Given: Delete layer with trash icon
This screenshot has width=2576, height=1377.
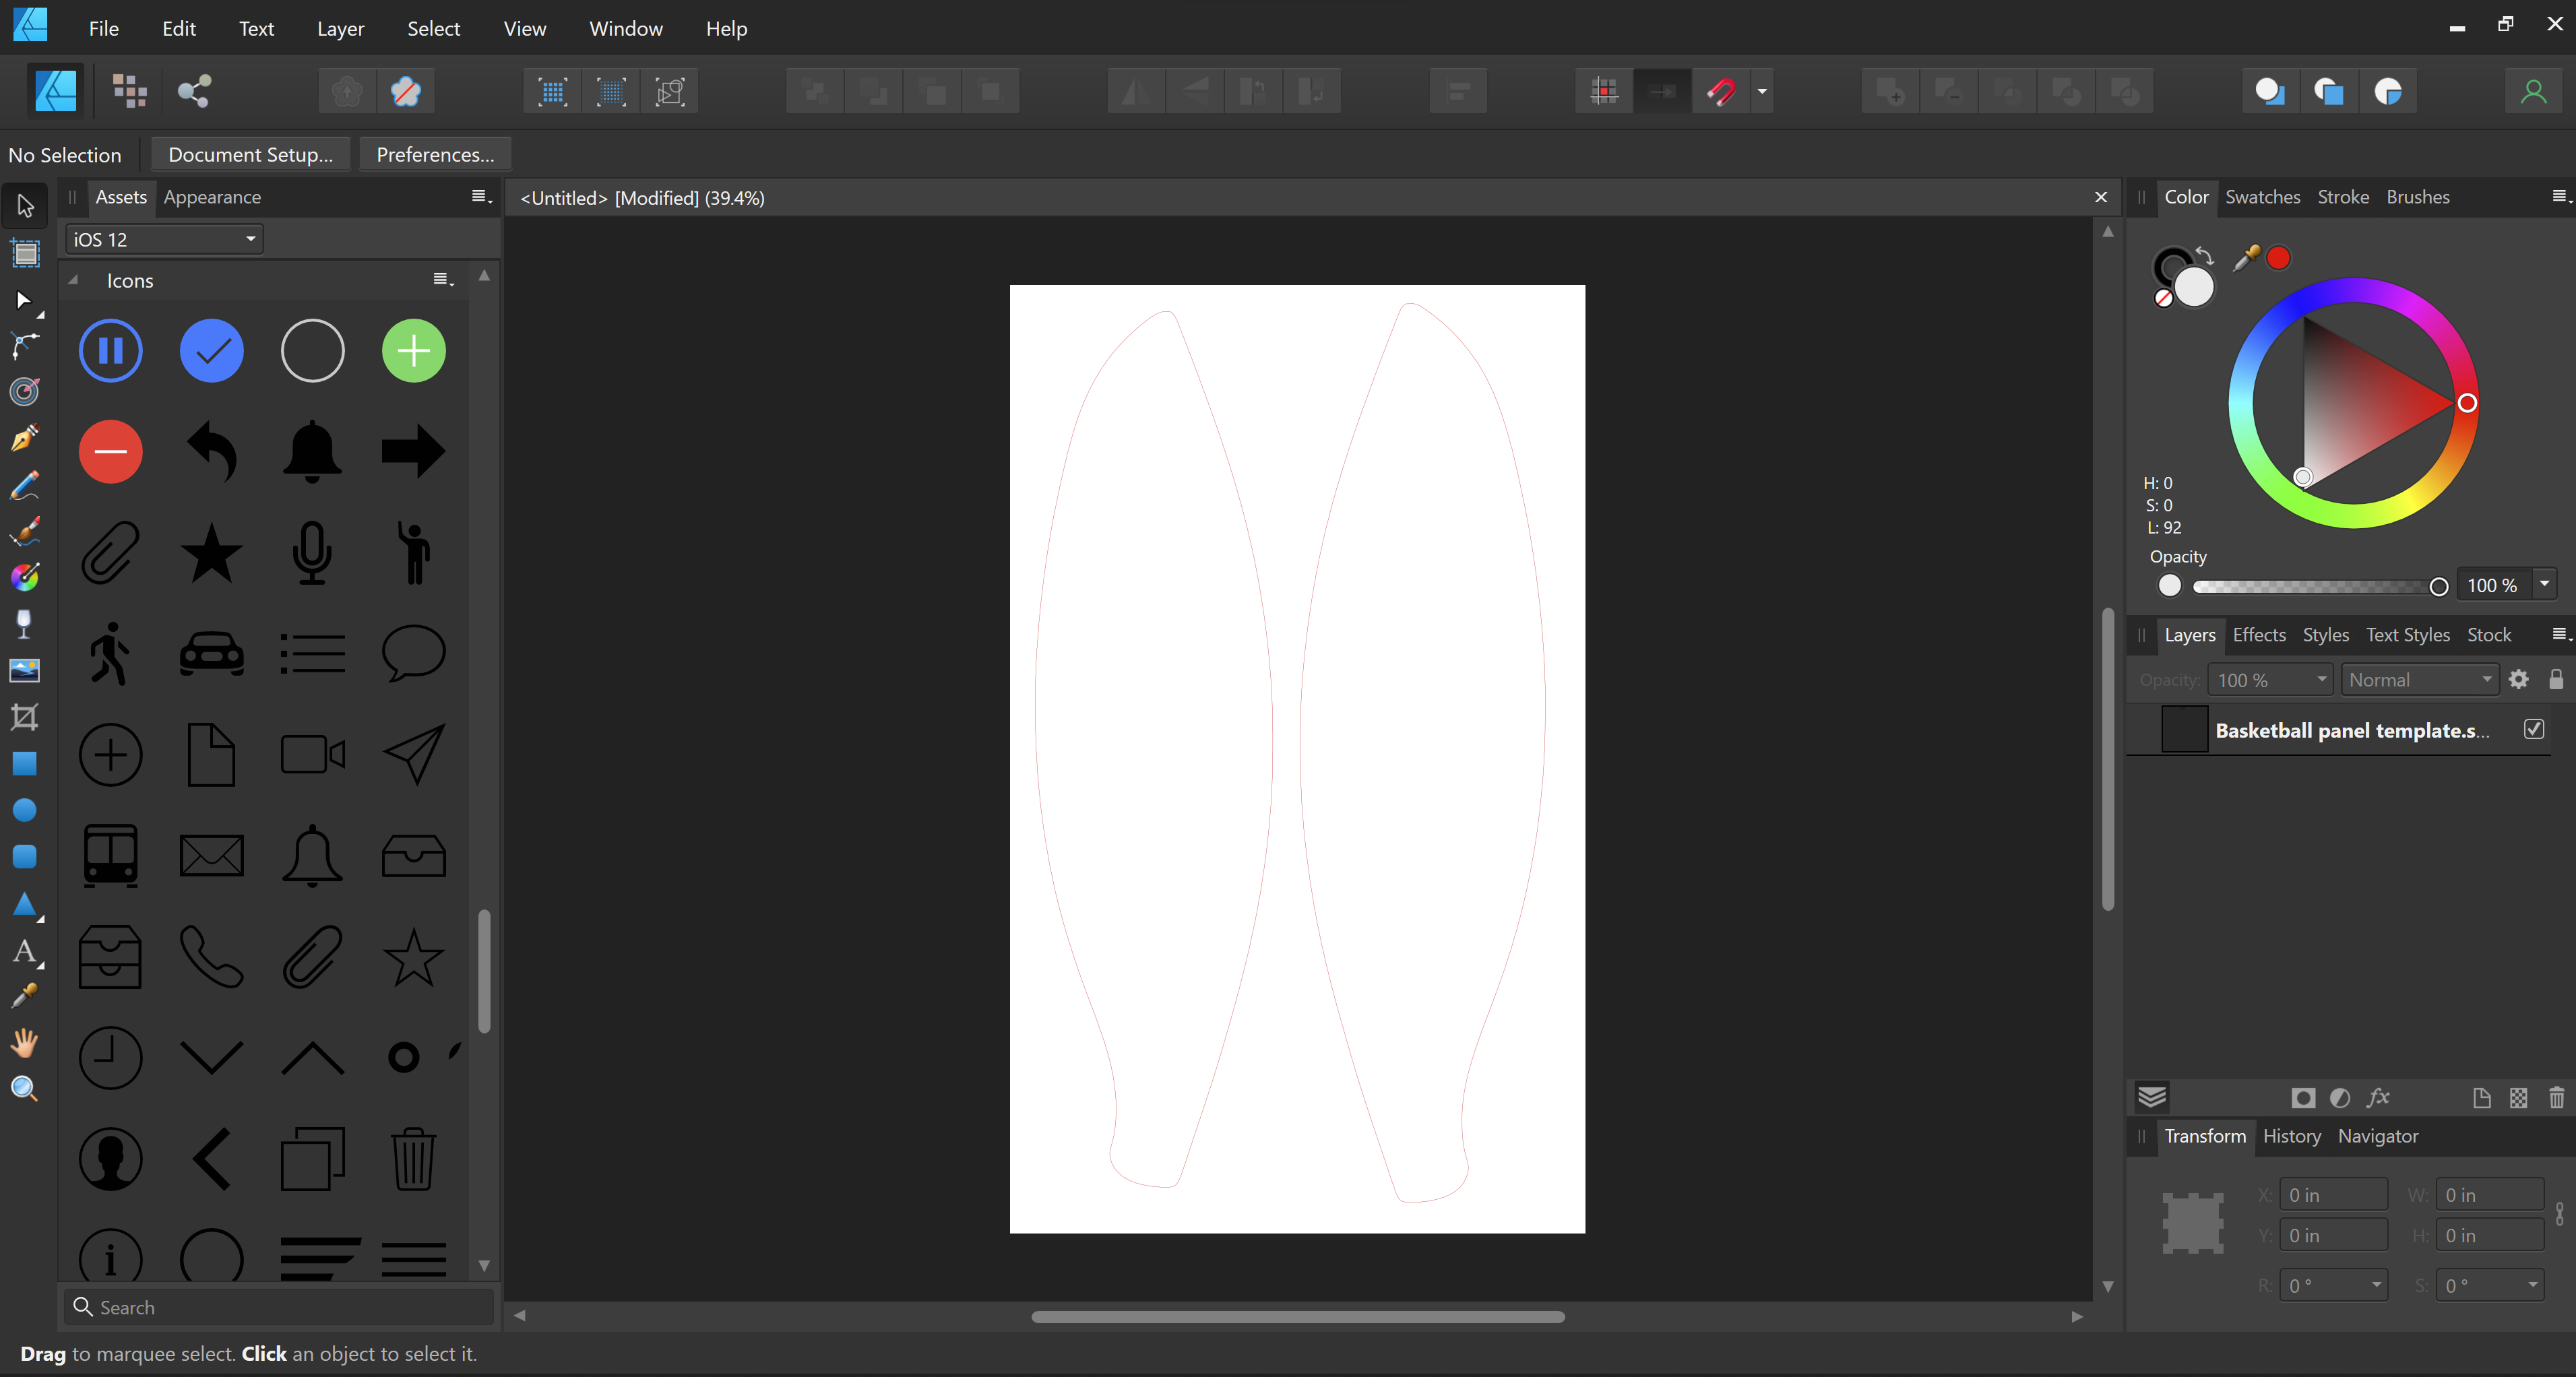Looking at the screenshot, I should pyautogui.click(x=2556, y=1098).
